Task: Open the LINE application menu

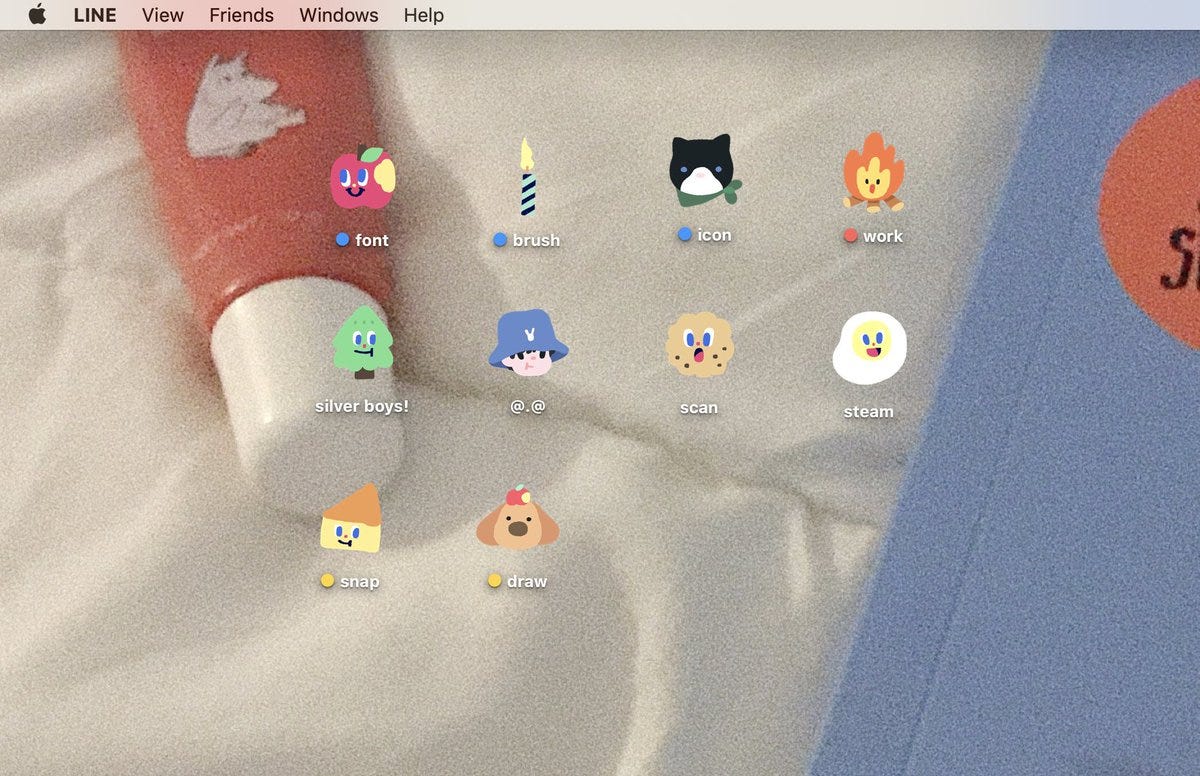Action: 95,15
